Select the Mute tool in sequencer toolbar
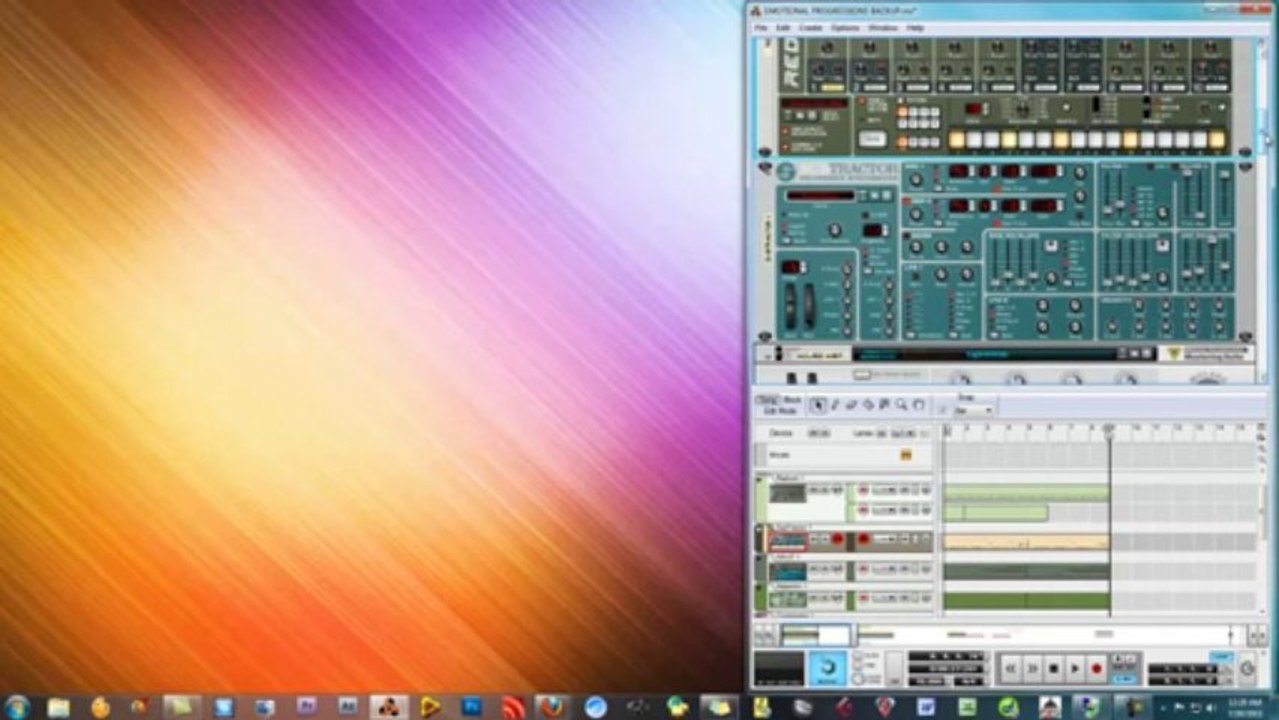 pos(884,405)
